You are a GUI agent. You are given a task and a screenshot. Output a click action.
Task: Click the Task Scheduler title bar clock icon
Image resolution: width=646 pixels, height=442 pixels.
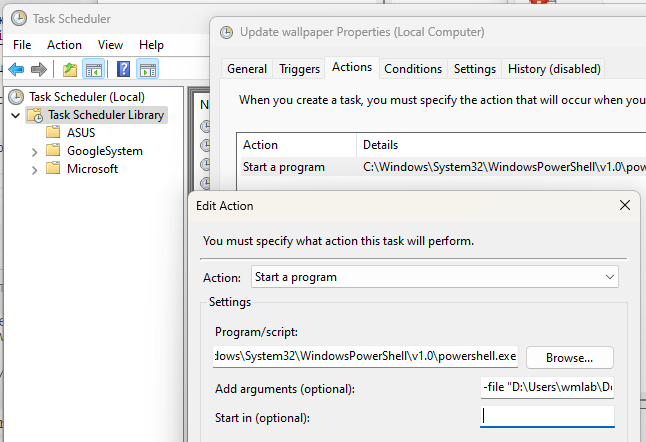(x=19, y=19)
